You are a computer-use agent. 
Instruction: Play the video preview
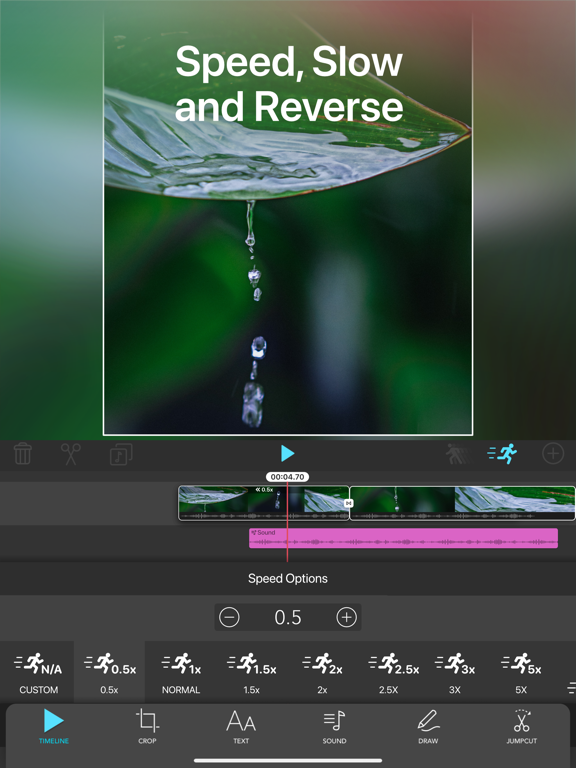coord(288,454)
